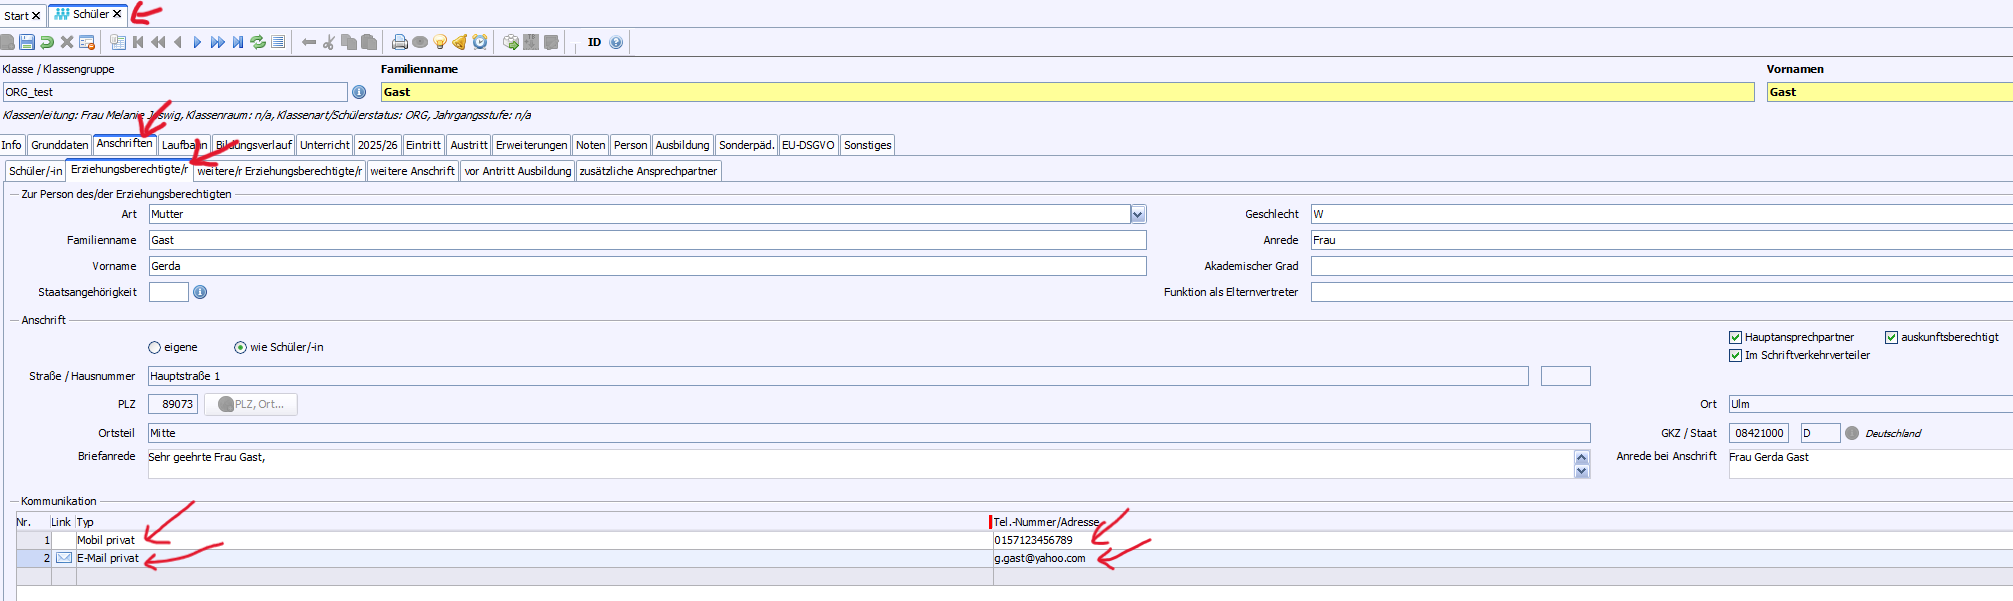
Task: Click the scissors cut icon
Action: tap(328, 42)
